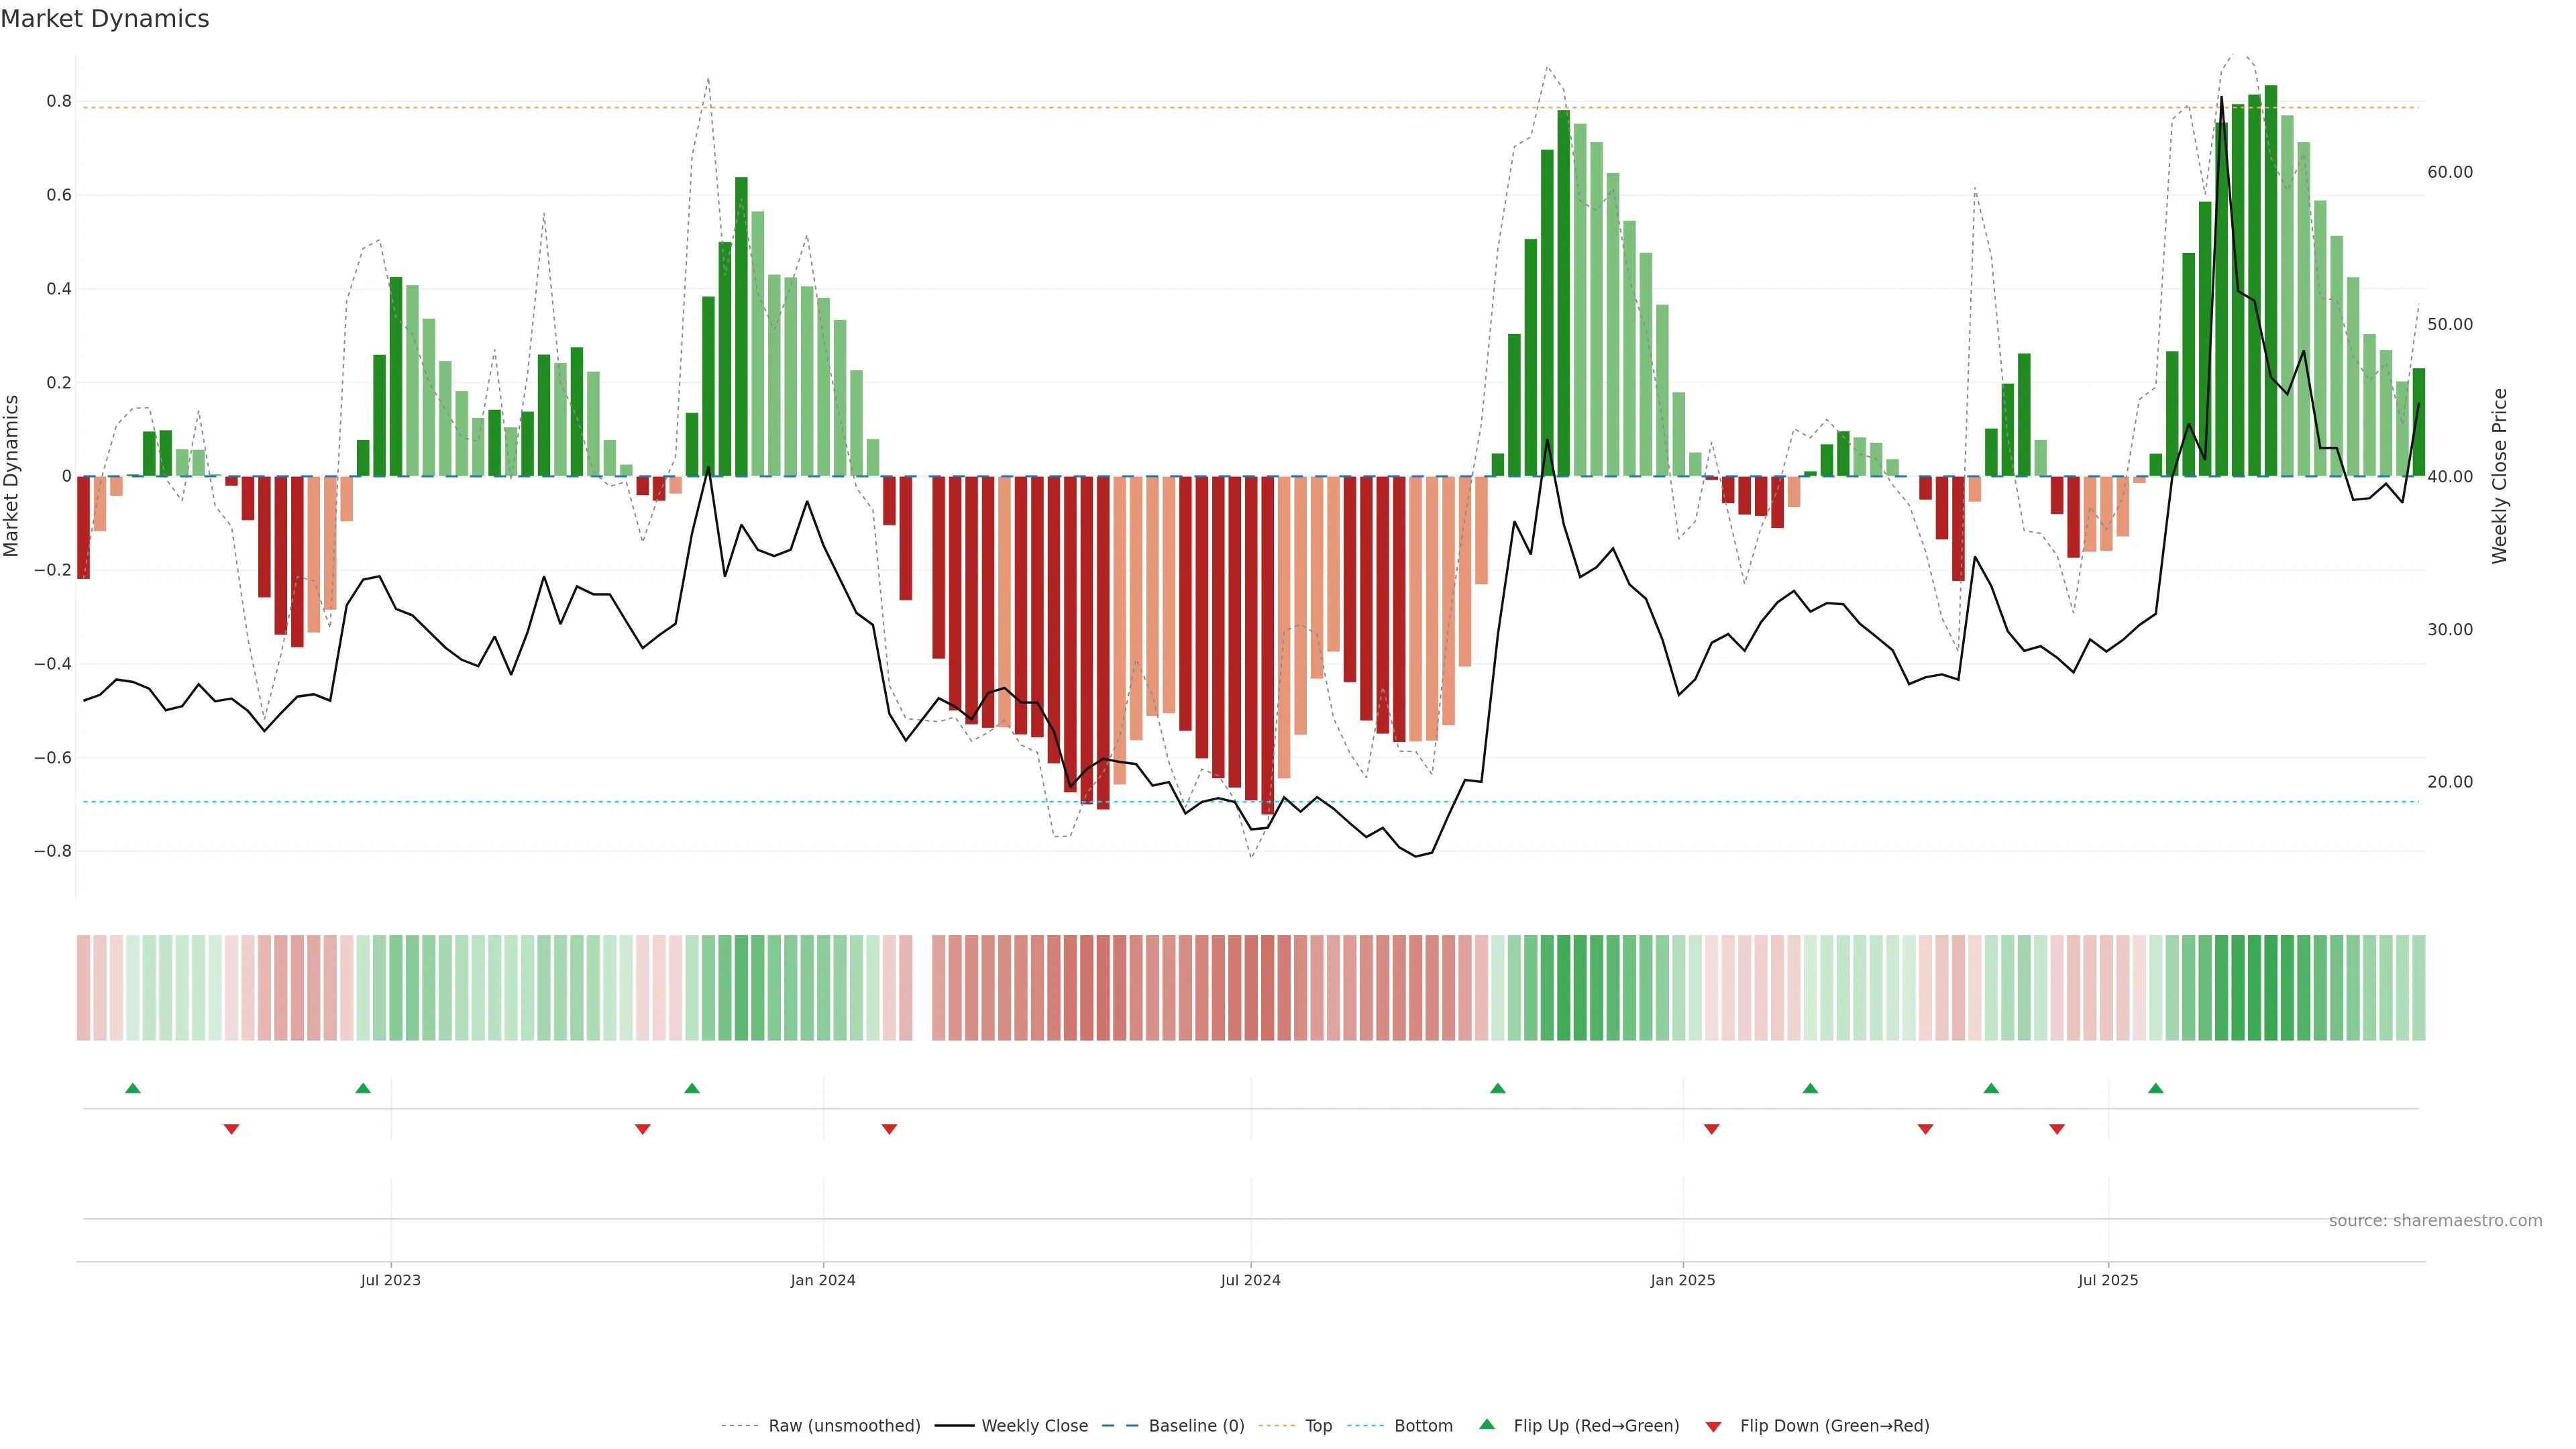Click the flip-up triangle just before Jul 2023
The image size is (2576, 1449).
tap(363, 1088)
